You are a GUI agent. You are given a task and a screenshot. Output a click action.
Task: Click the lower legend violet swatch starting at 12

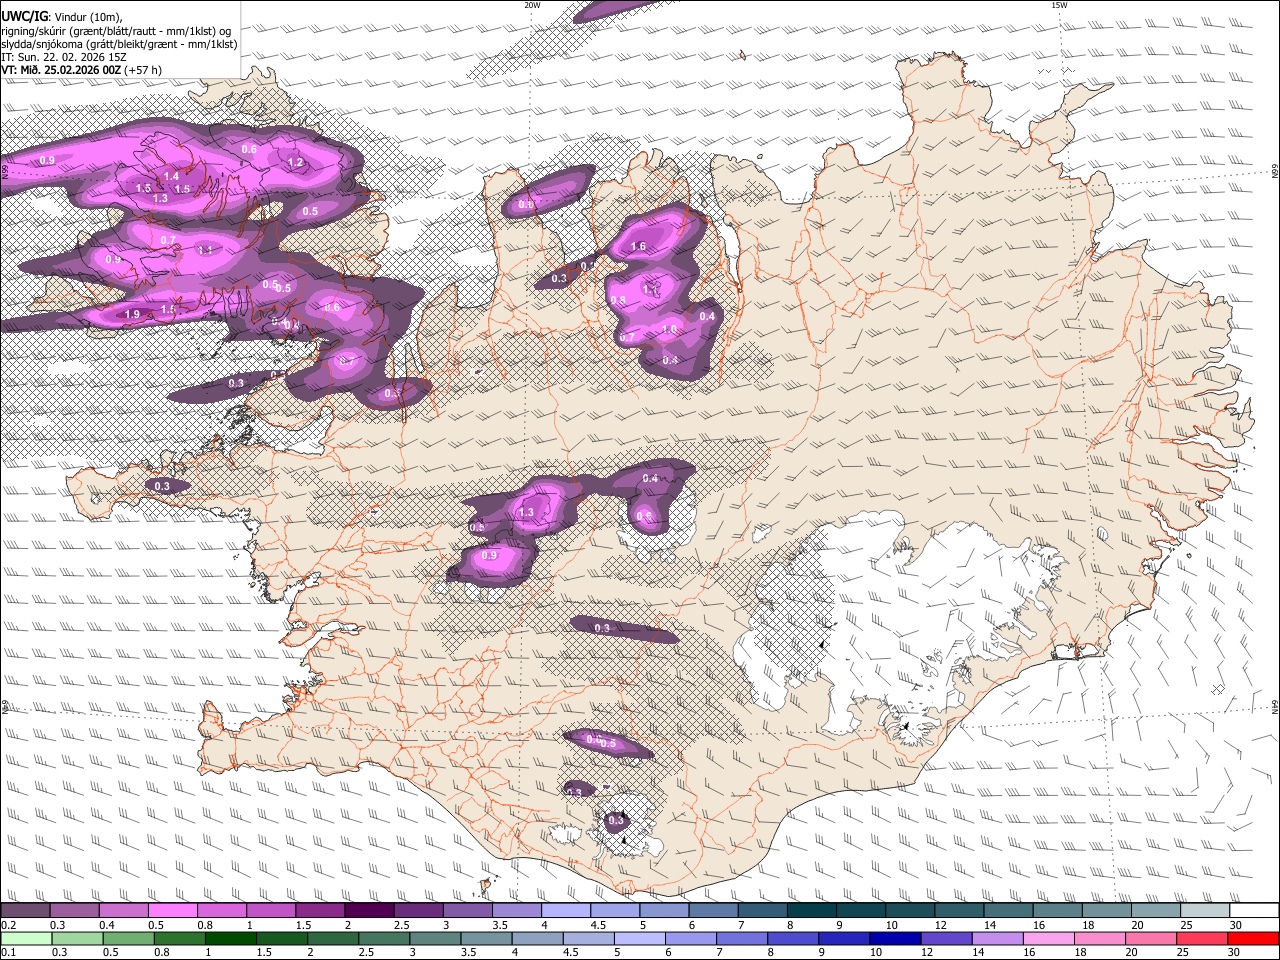tap(947, 938)
